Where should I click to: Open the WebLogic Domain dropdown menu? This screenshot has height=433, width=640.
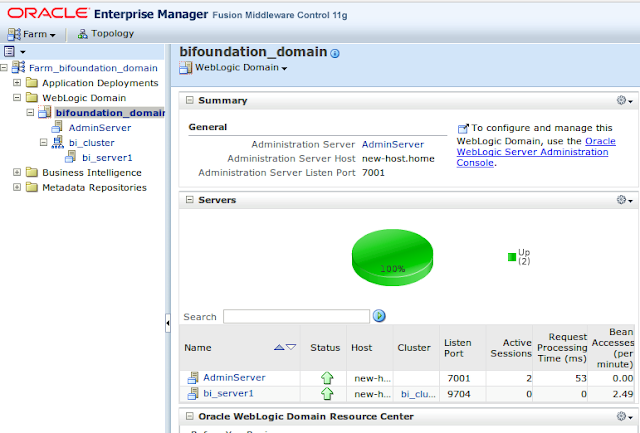tap(233, 68)
